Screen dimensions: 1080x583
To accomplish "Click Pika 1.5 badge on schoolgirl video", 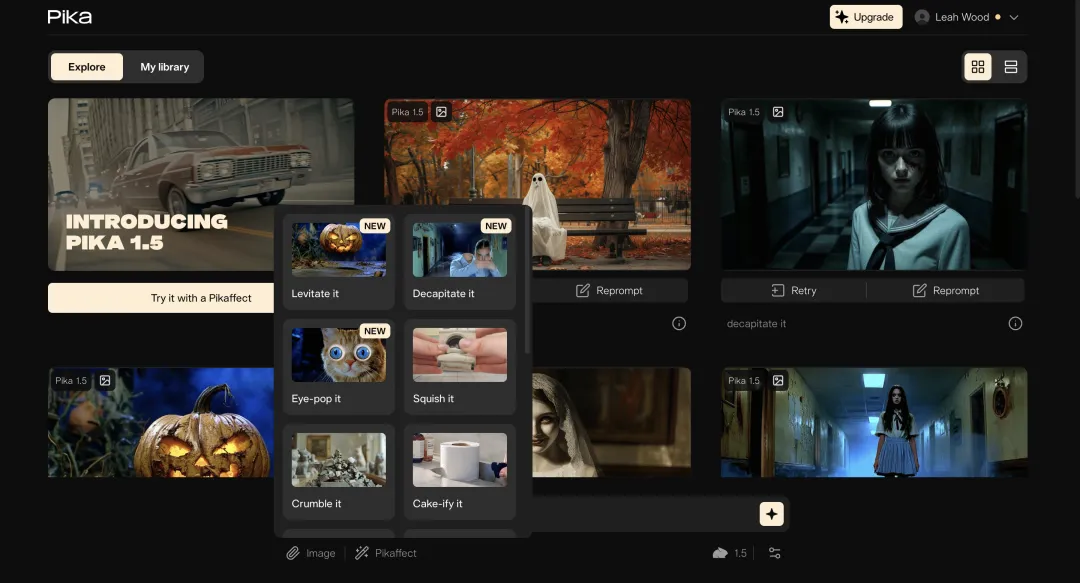I will 744,112.
